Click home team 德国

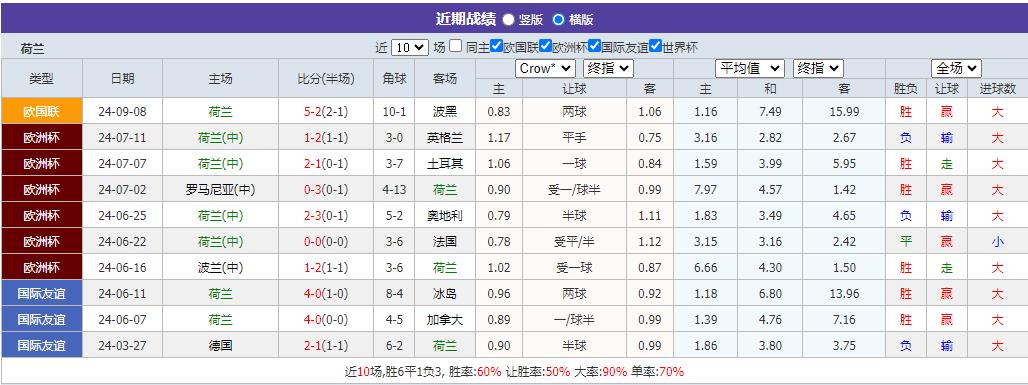[x=220, y=346]
